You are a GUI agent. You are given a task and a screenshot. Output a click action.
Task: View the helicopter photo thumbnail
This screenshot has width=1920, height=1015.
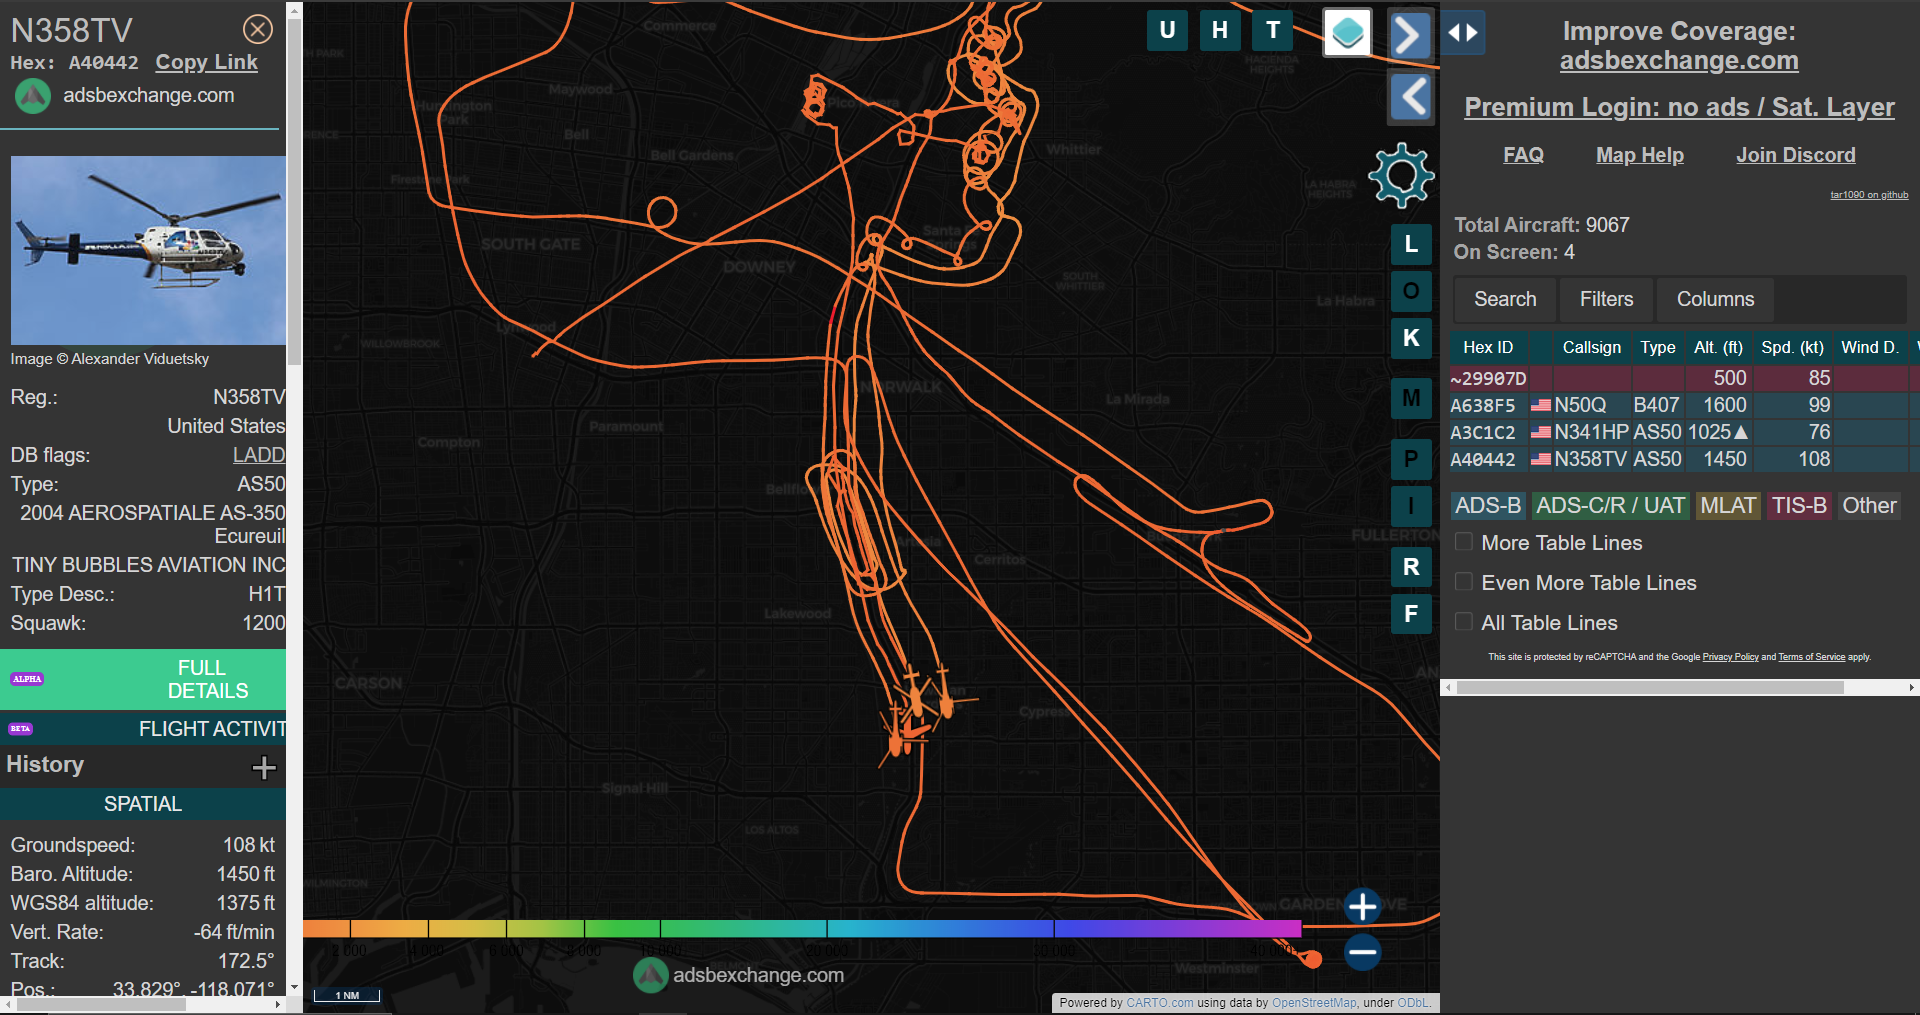click(x=148, y=250)
